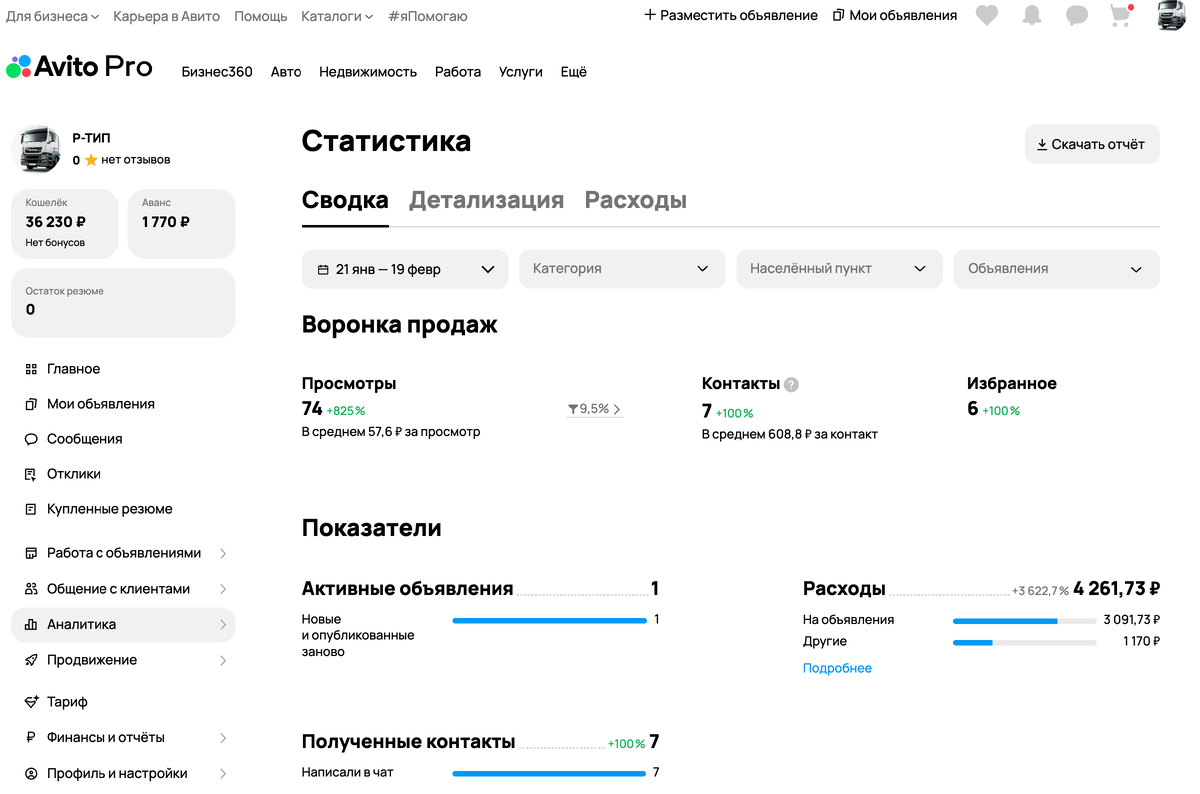Open Работа in main navigation

[458, 72]
